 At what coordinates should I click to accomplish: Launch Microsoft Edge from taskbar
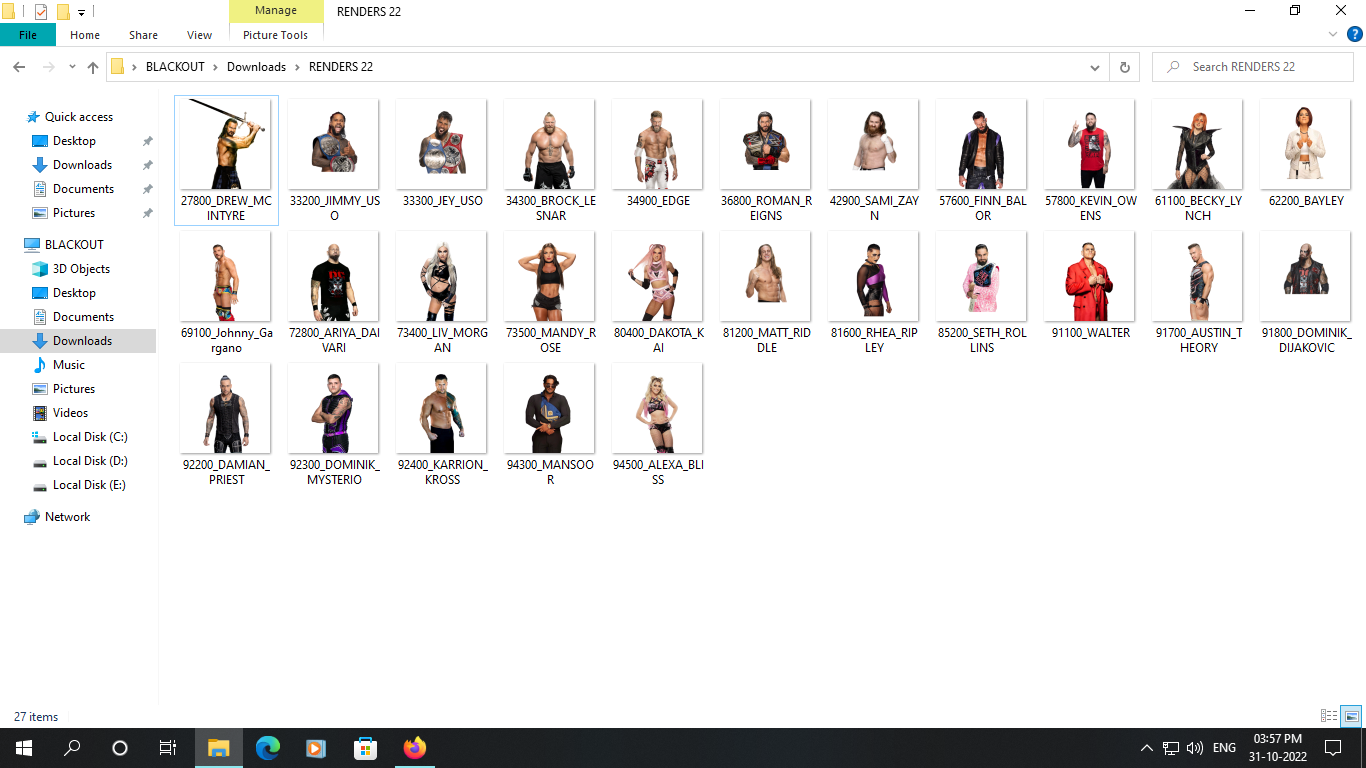pyautogui.click(x=267, y=748)
